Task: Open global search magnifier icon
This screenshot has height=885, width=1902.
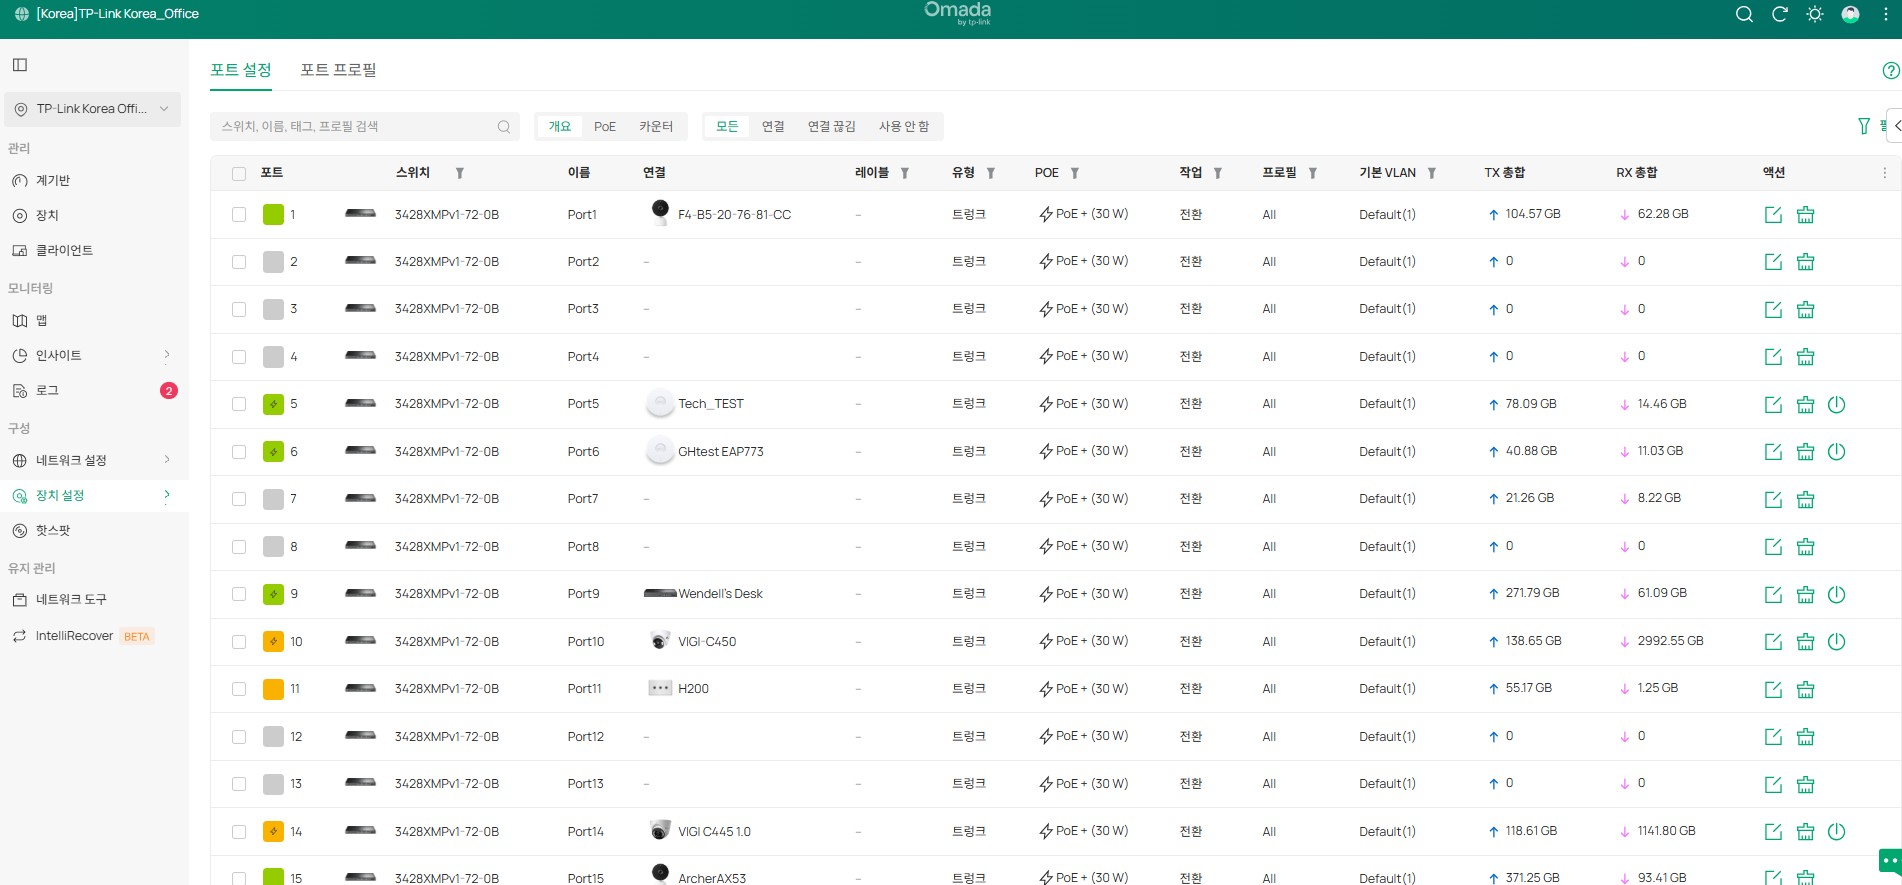Action: tap(1744, 14)
